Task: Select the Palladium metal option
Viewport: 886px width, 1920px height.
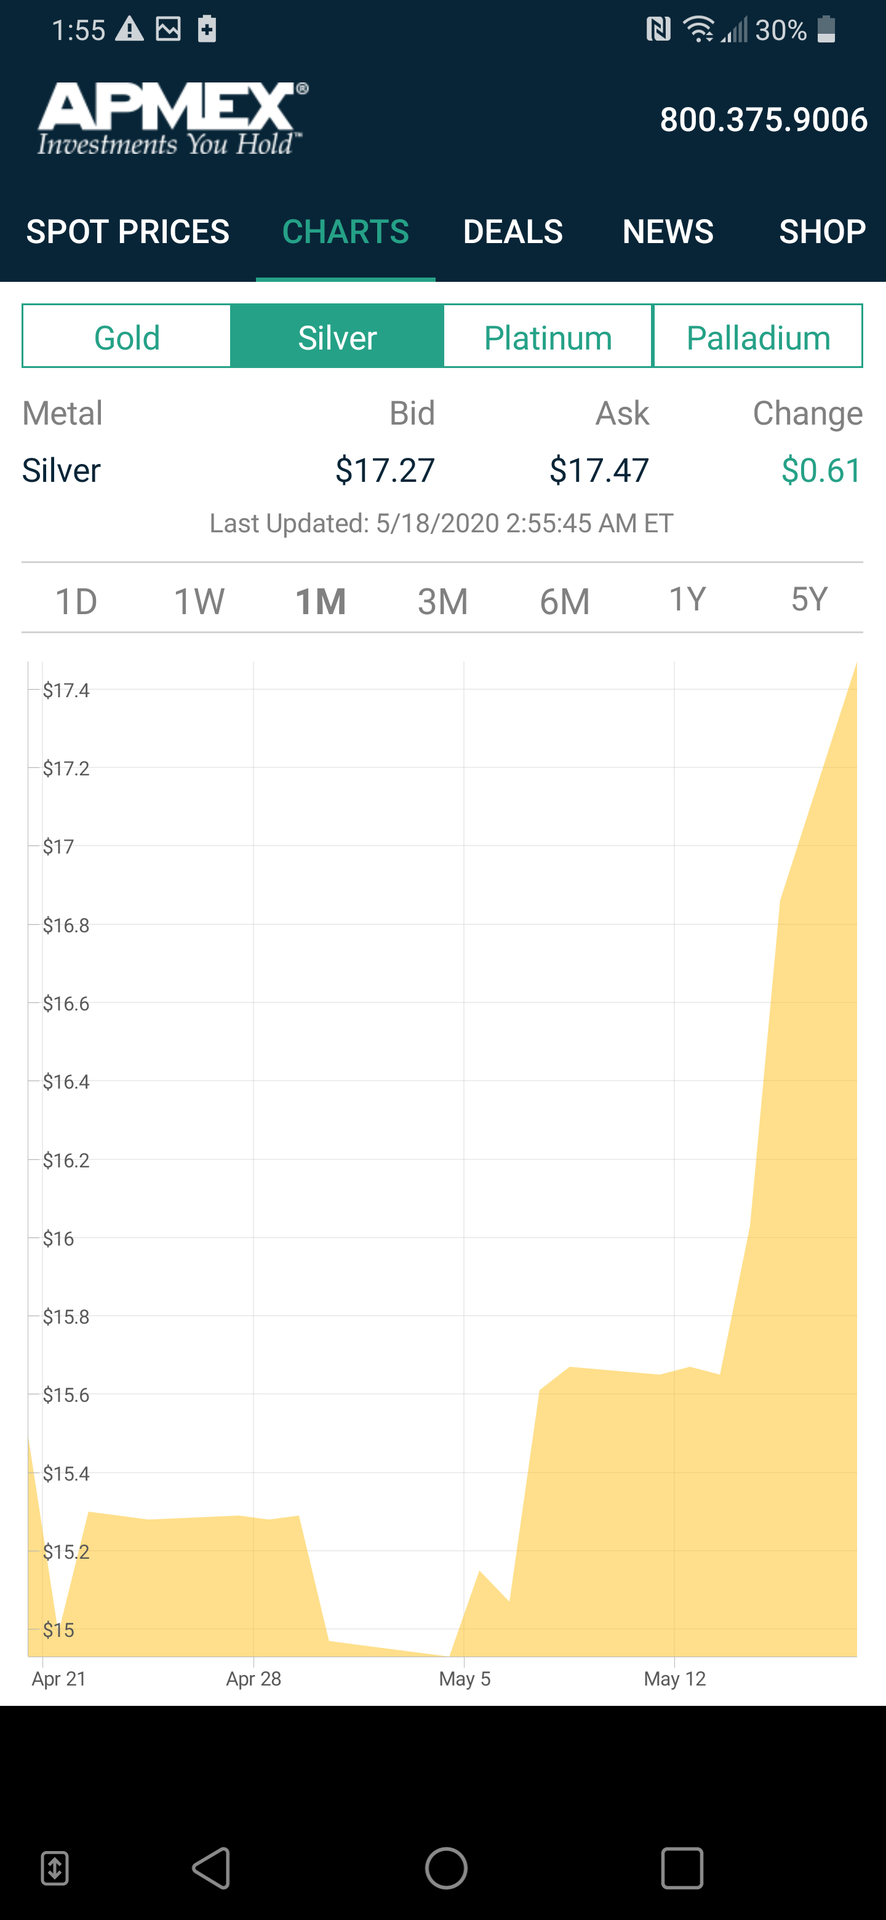Action: [758, 337]
